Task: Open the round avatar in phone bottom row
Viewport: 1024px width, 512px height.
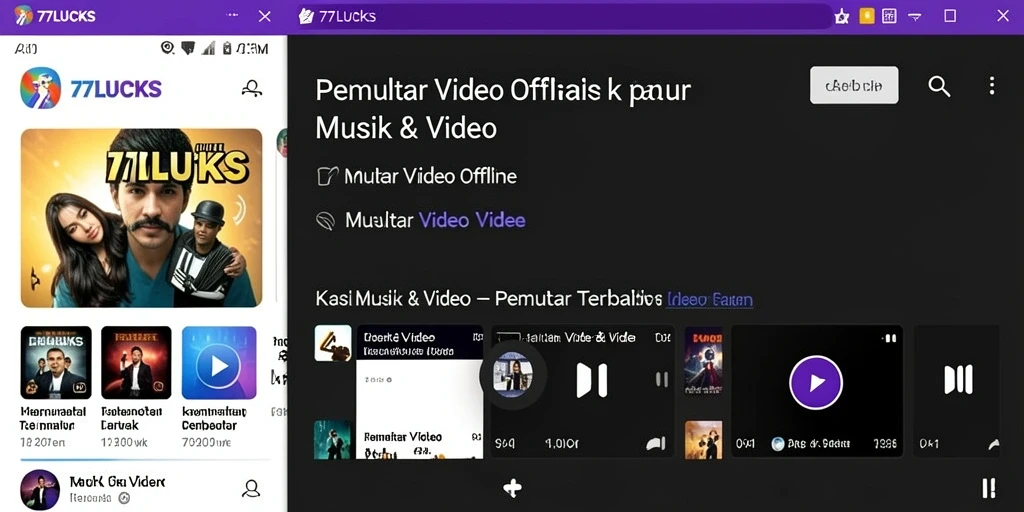Action: tap(40, 489)
